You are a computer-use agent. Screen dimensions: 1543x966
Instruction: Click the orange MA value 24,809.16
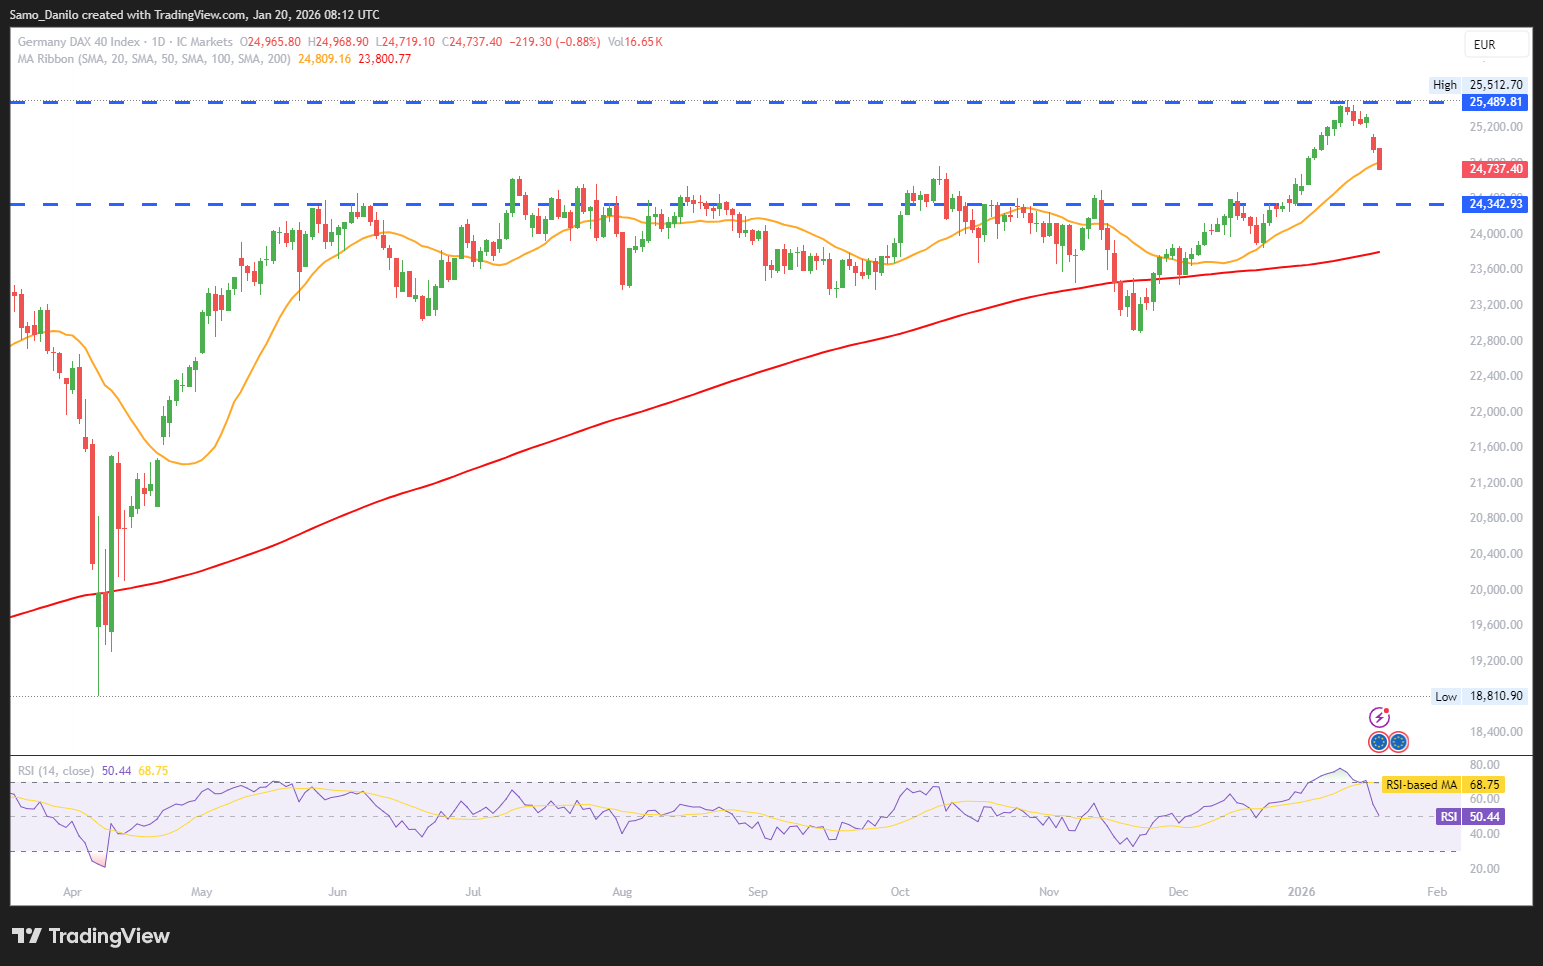tap(324, 59)
